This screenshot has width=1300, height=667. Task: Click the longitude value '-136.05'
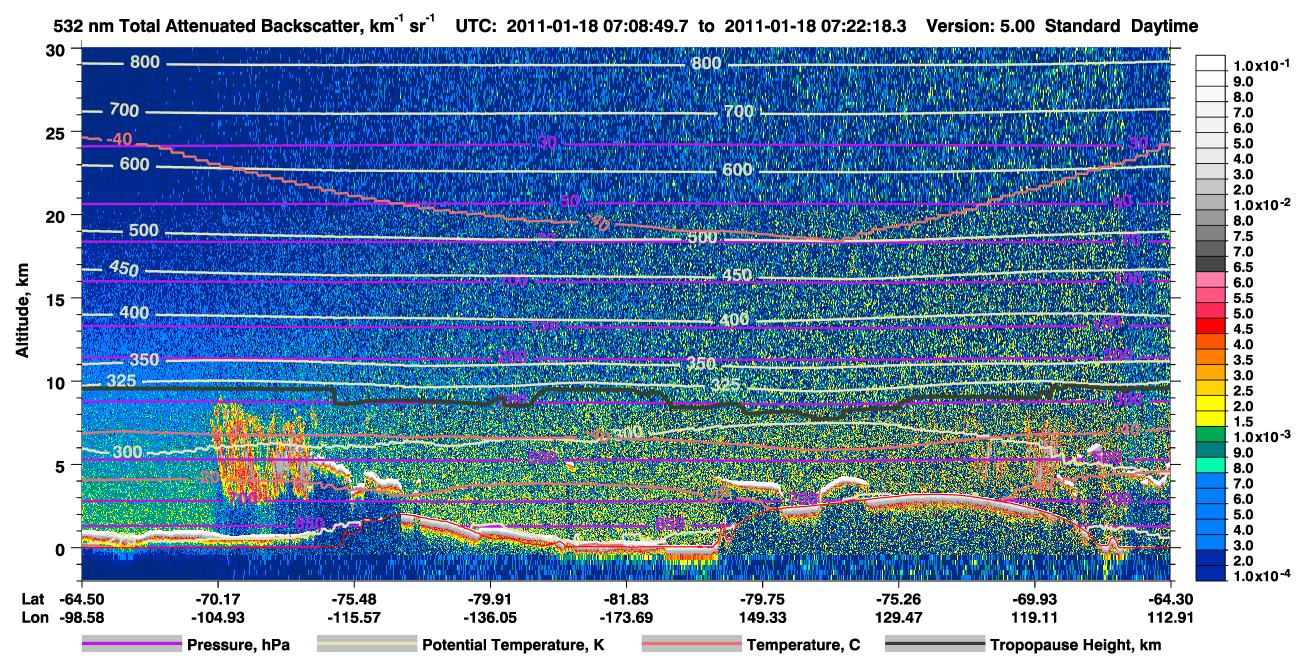point(490,618)
